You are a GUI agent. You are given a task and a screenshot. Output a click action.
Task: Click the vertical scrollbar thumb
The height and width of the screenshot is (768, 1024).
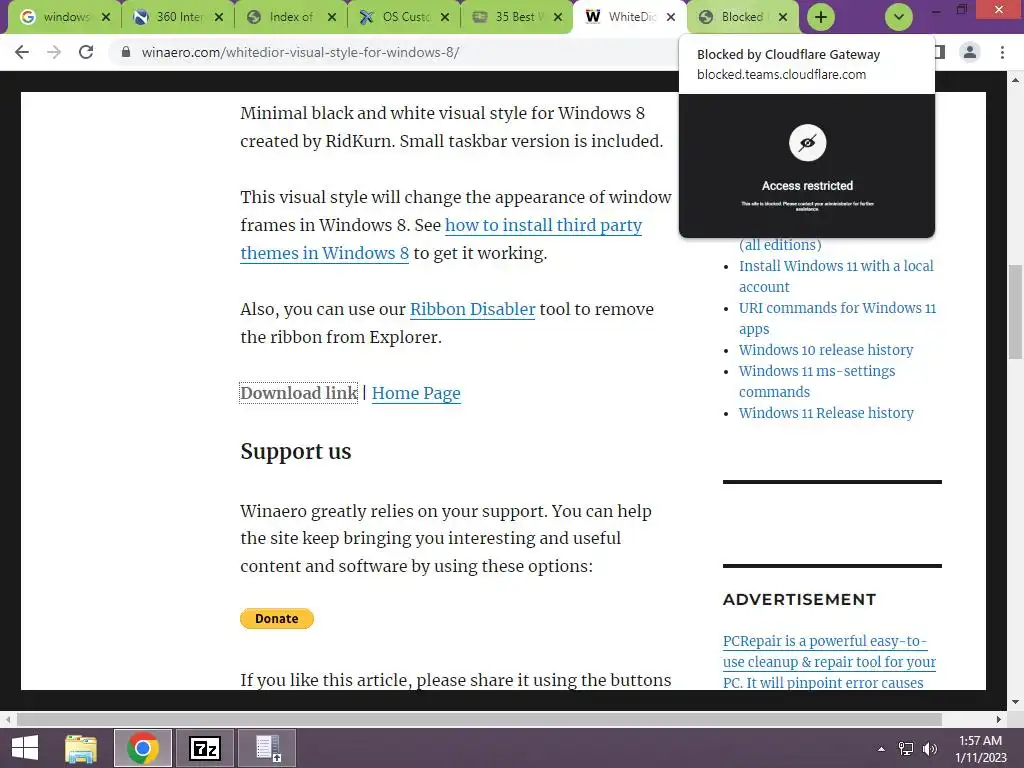pyautogui.click(x=1015, y=312)
